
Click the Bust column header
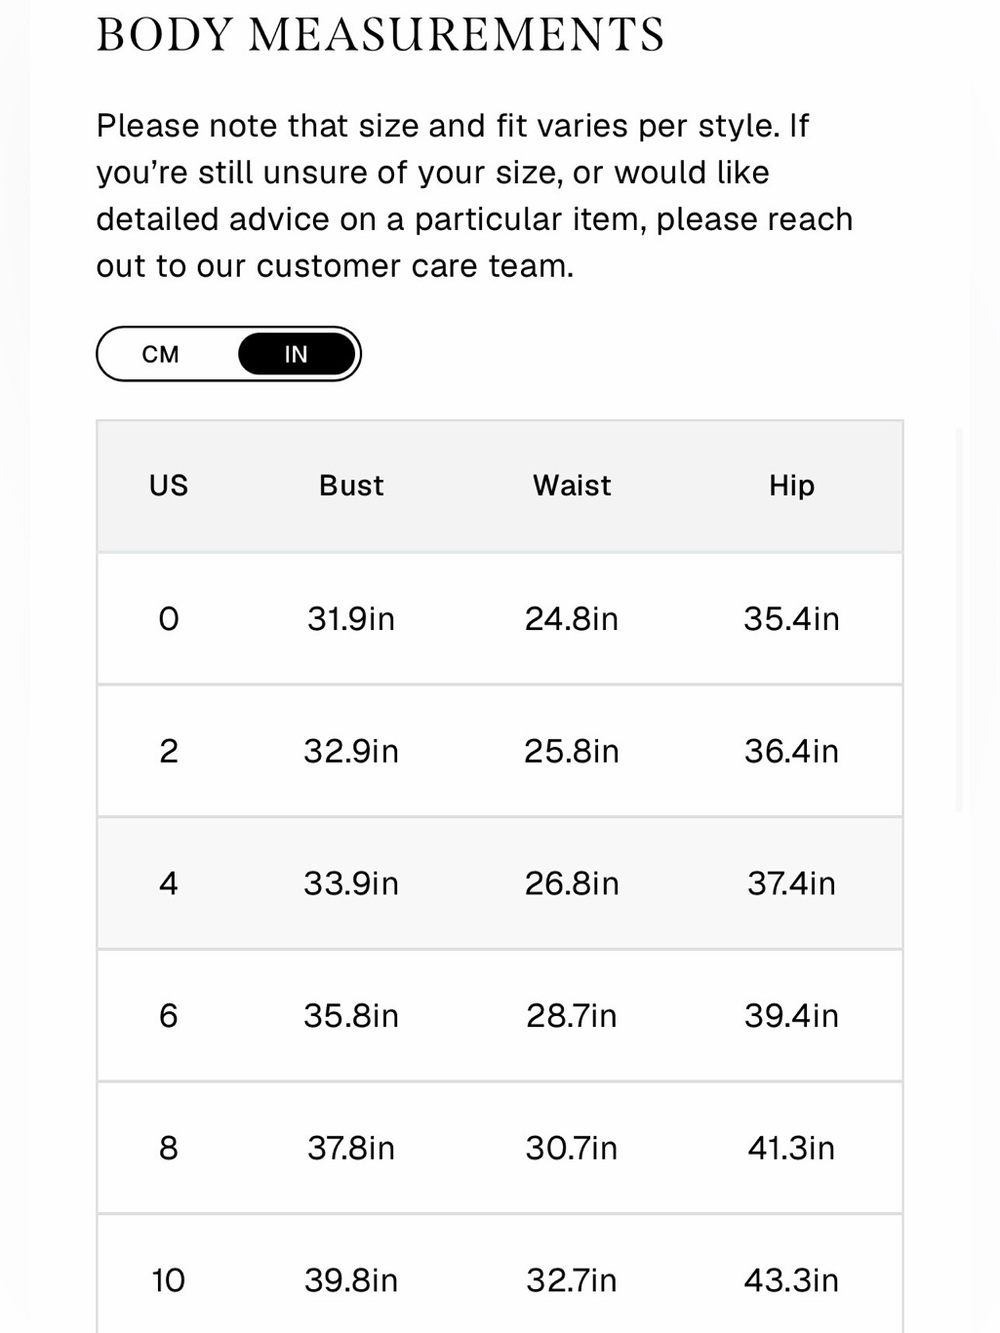coord(351,485)
